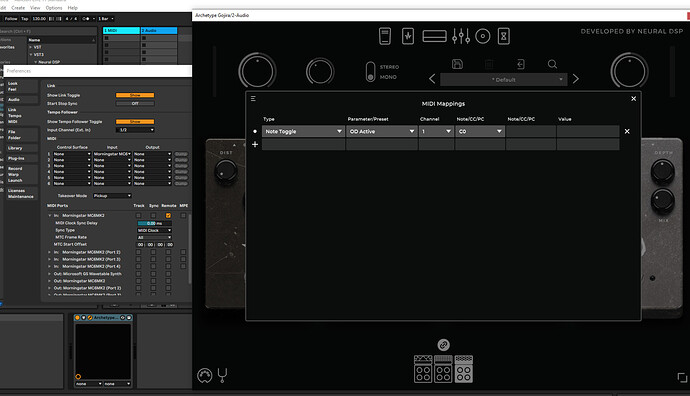The height and width of the screenshot is (396, 690).
Task: Open the waveform effects section icon
Action: click(x=408, y=36)
